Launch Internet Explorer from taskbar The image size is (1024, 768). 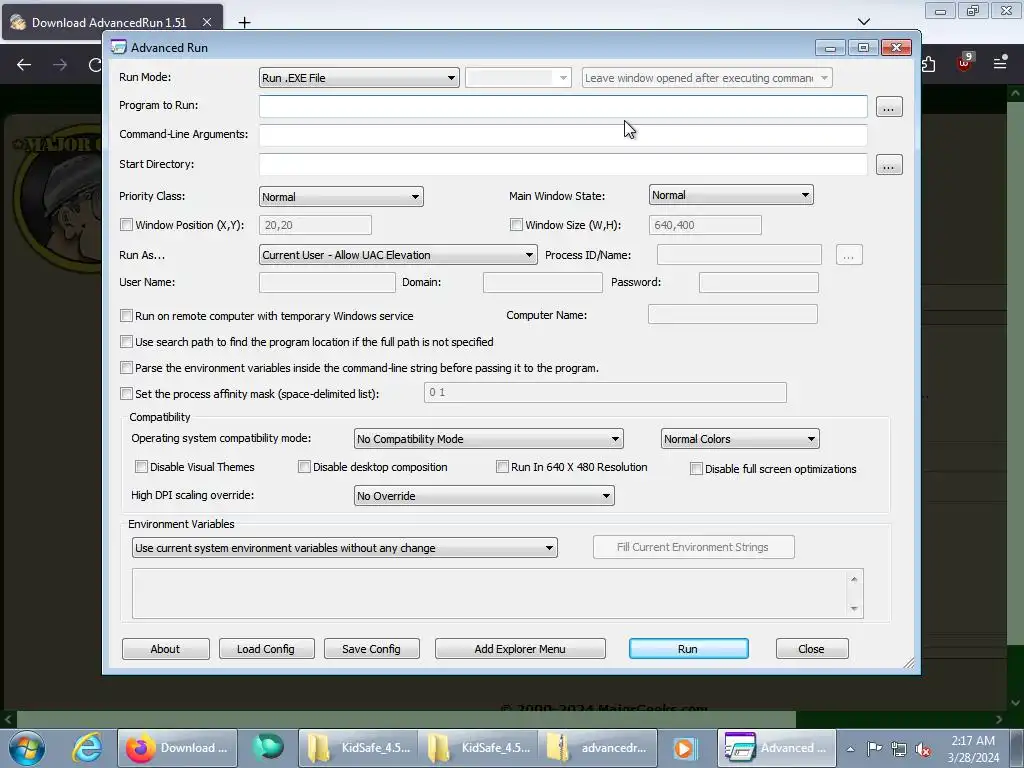coord(87,748)
